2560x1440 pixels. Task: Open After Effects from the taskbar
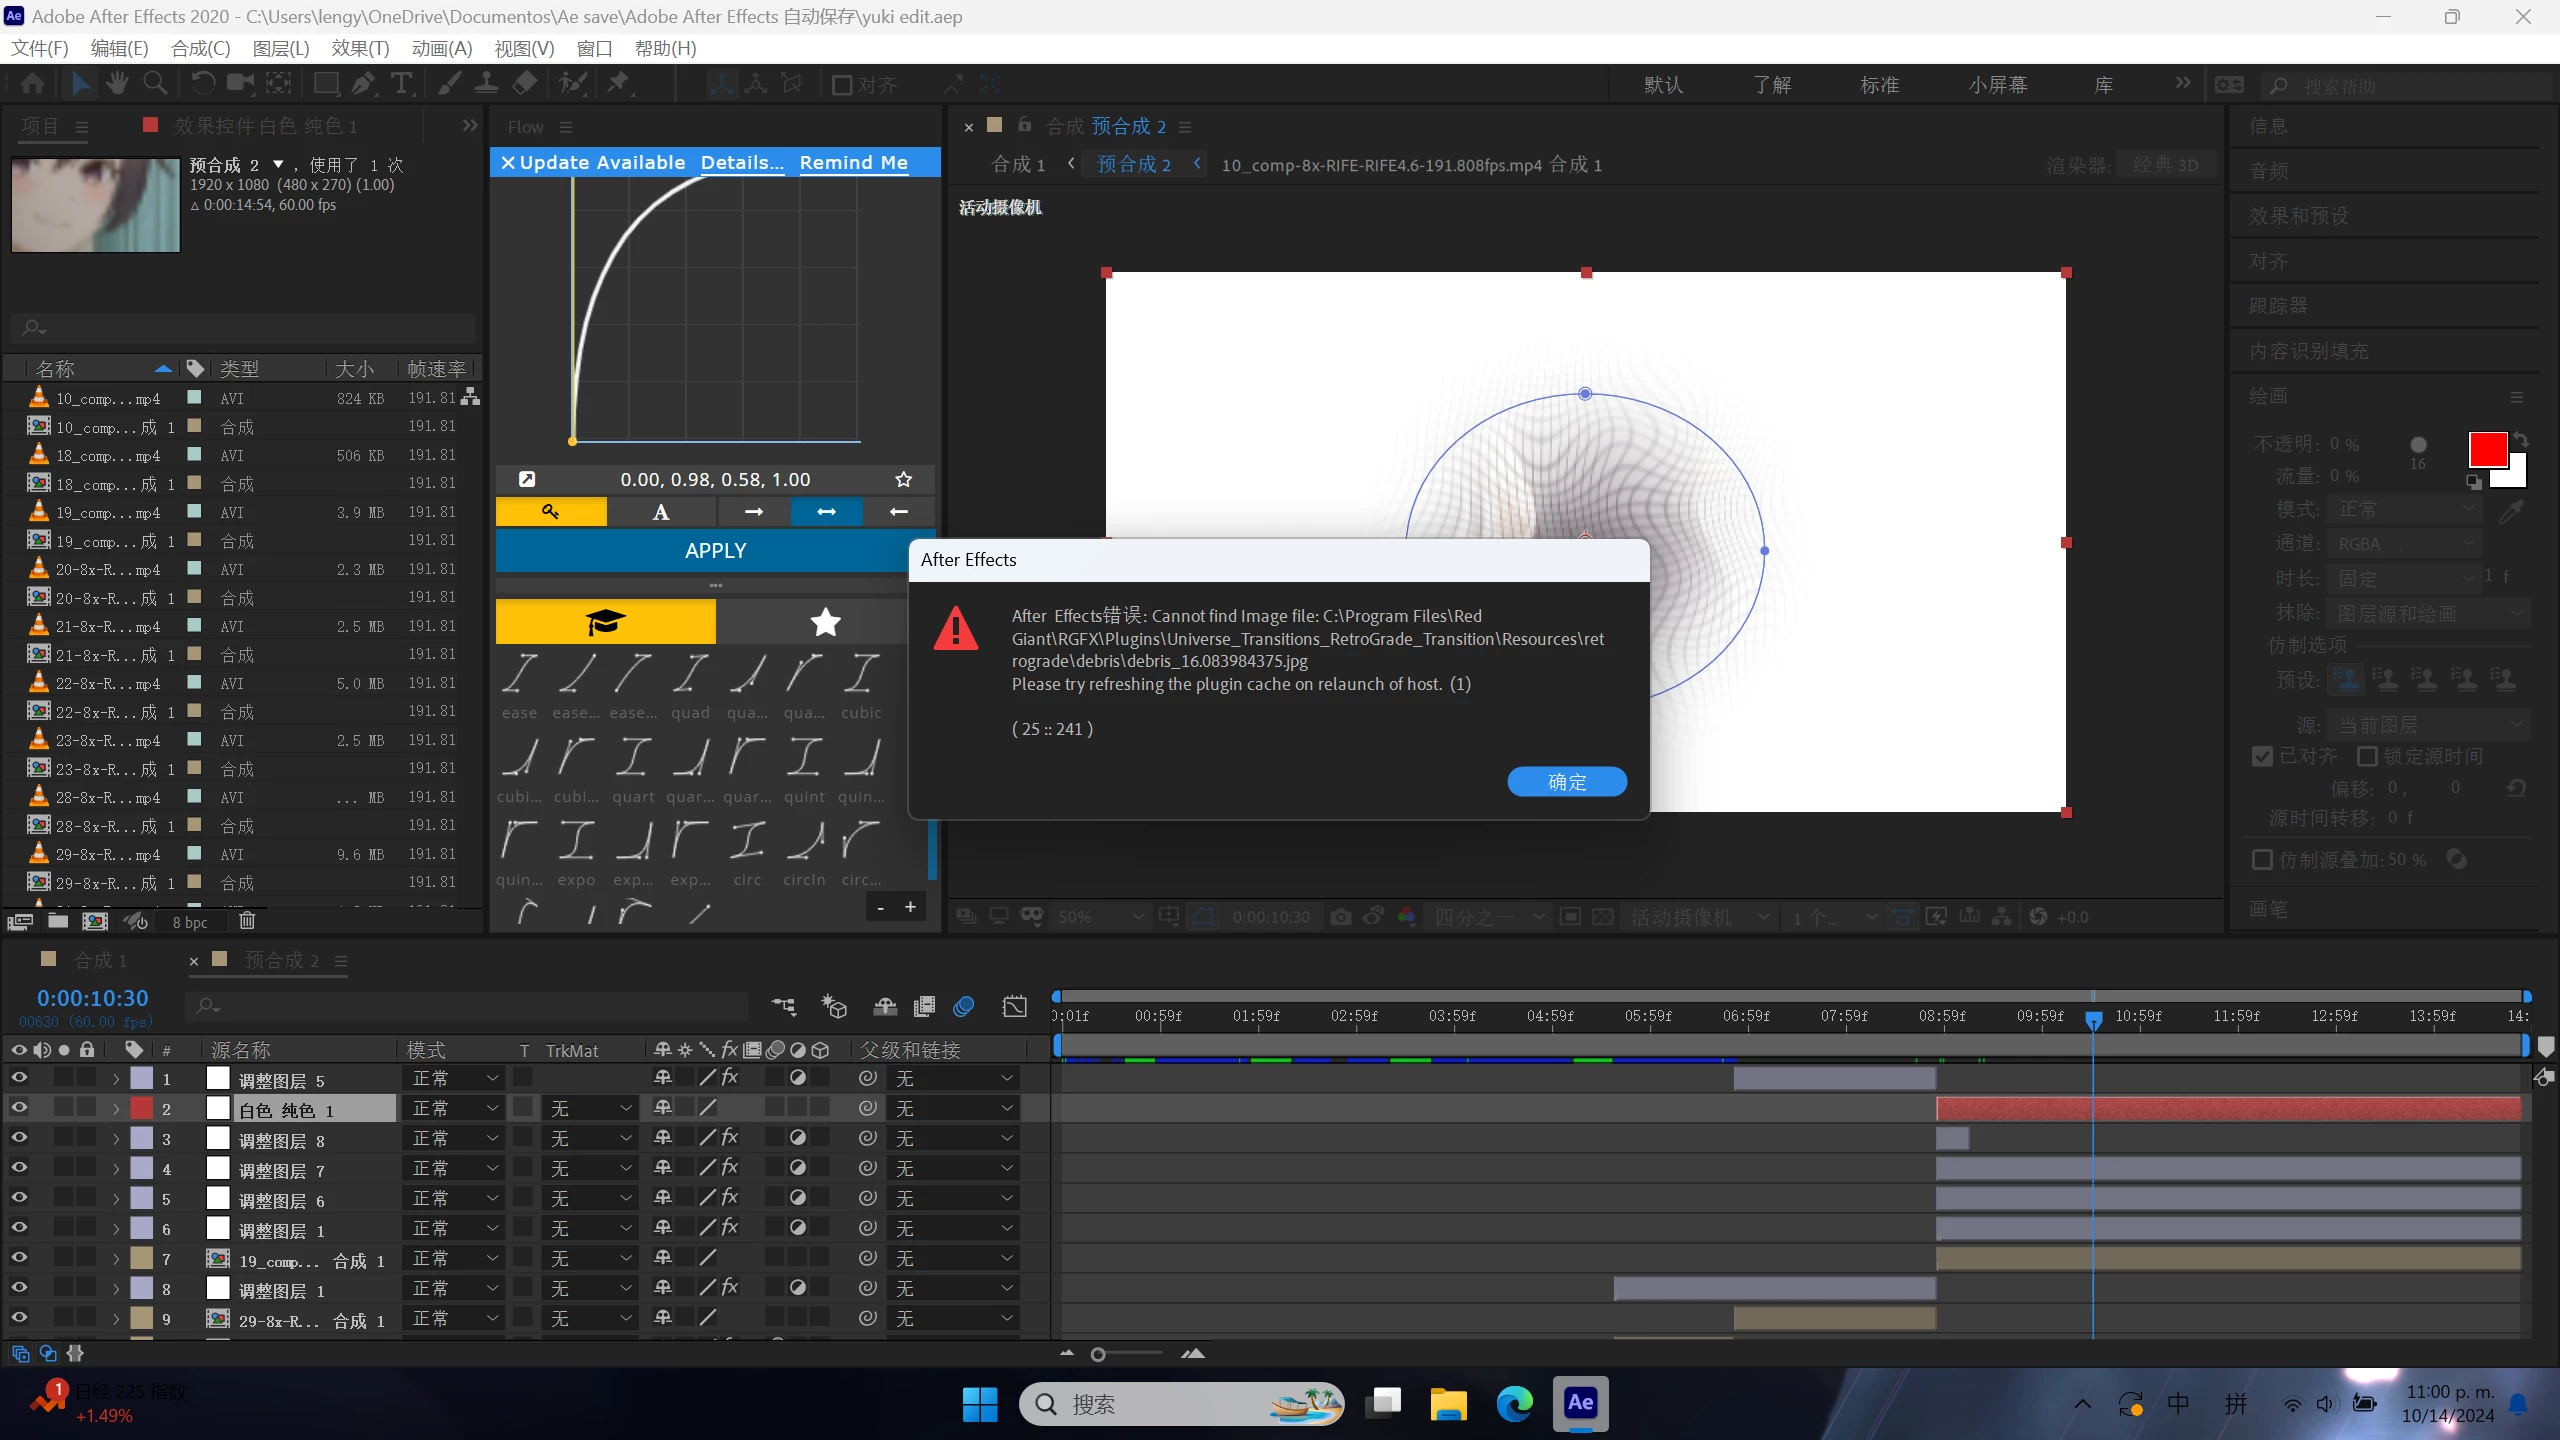coord(1580,1403)
